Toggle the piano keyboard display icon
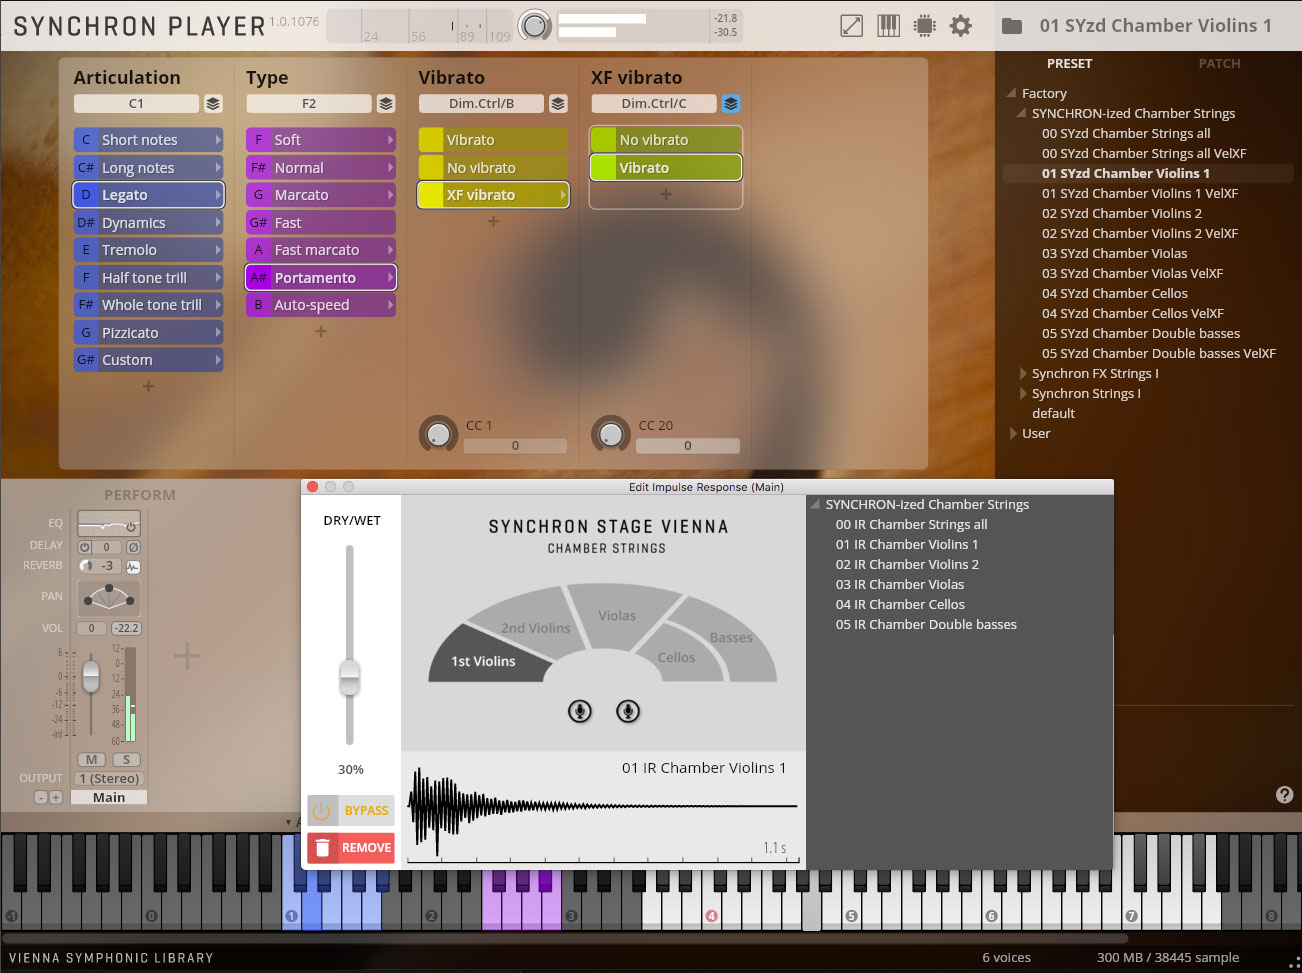Viewport: 1302px width, 973px height. (888, 26)
